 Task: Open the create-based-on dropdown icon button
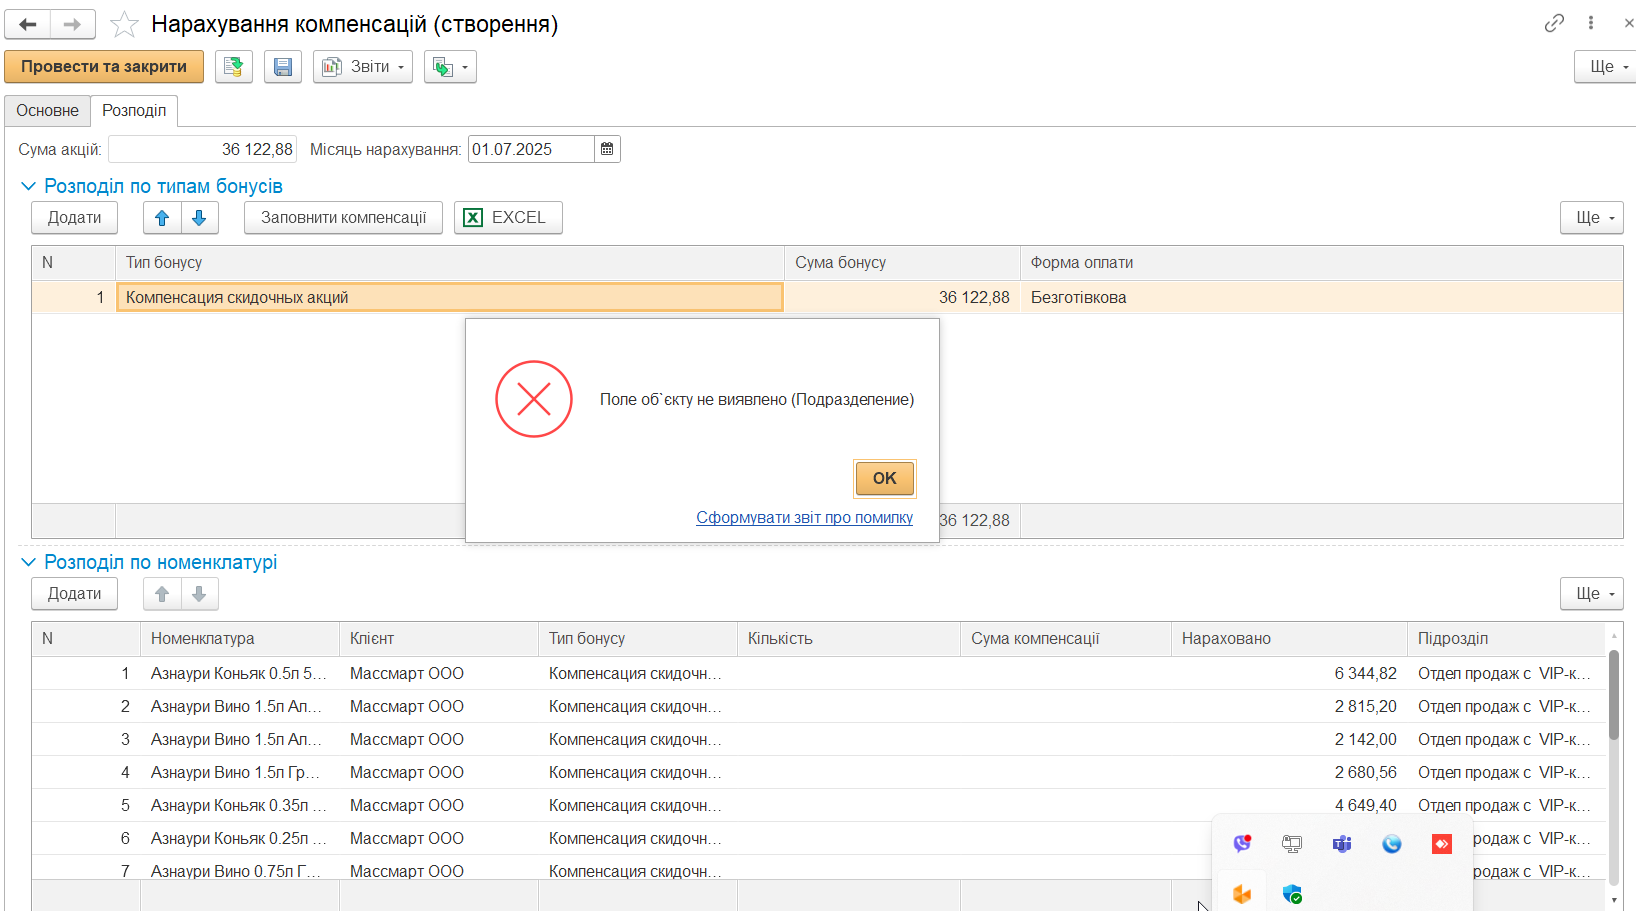click(450, 67)
